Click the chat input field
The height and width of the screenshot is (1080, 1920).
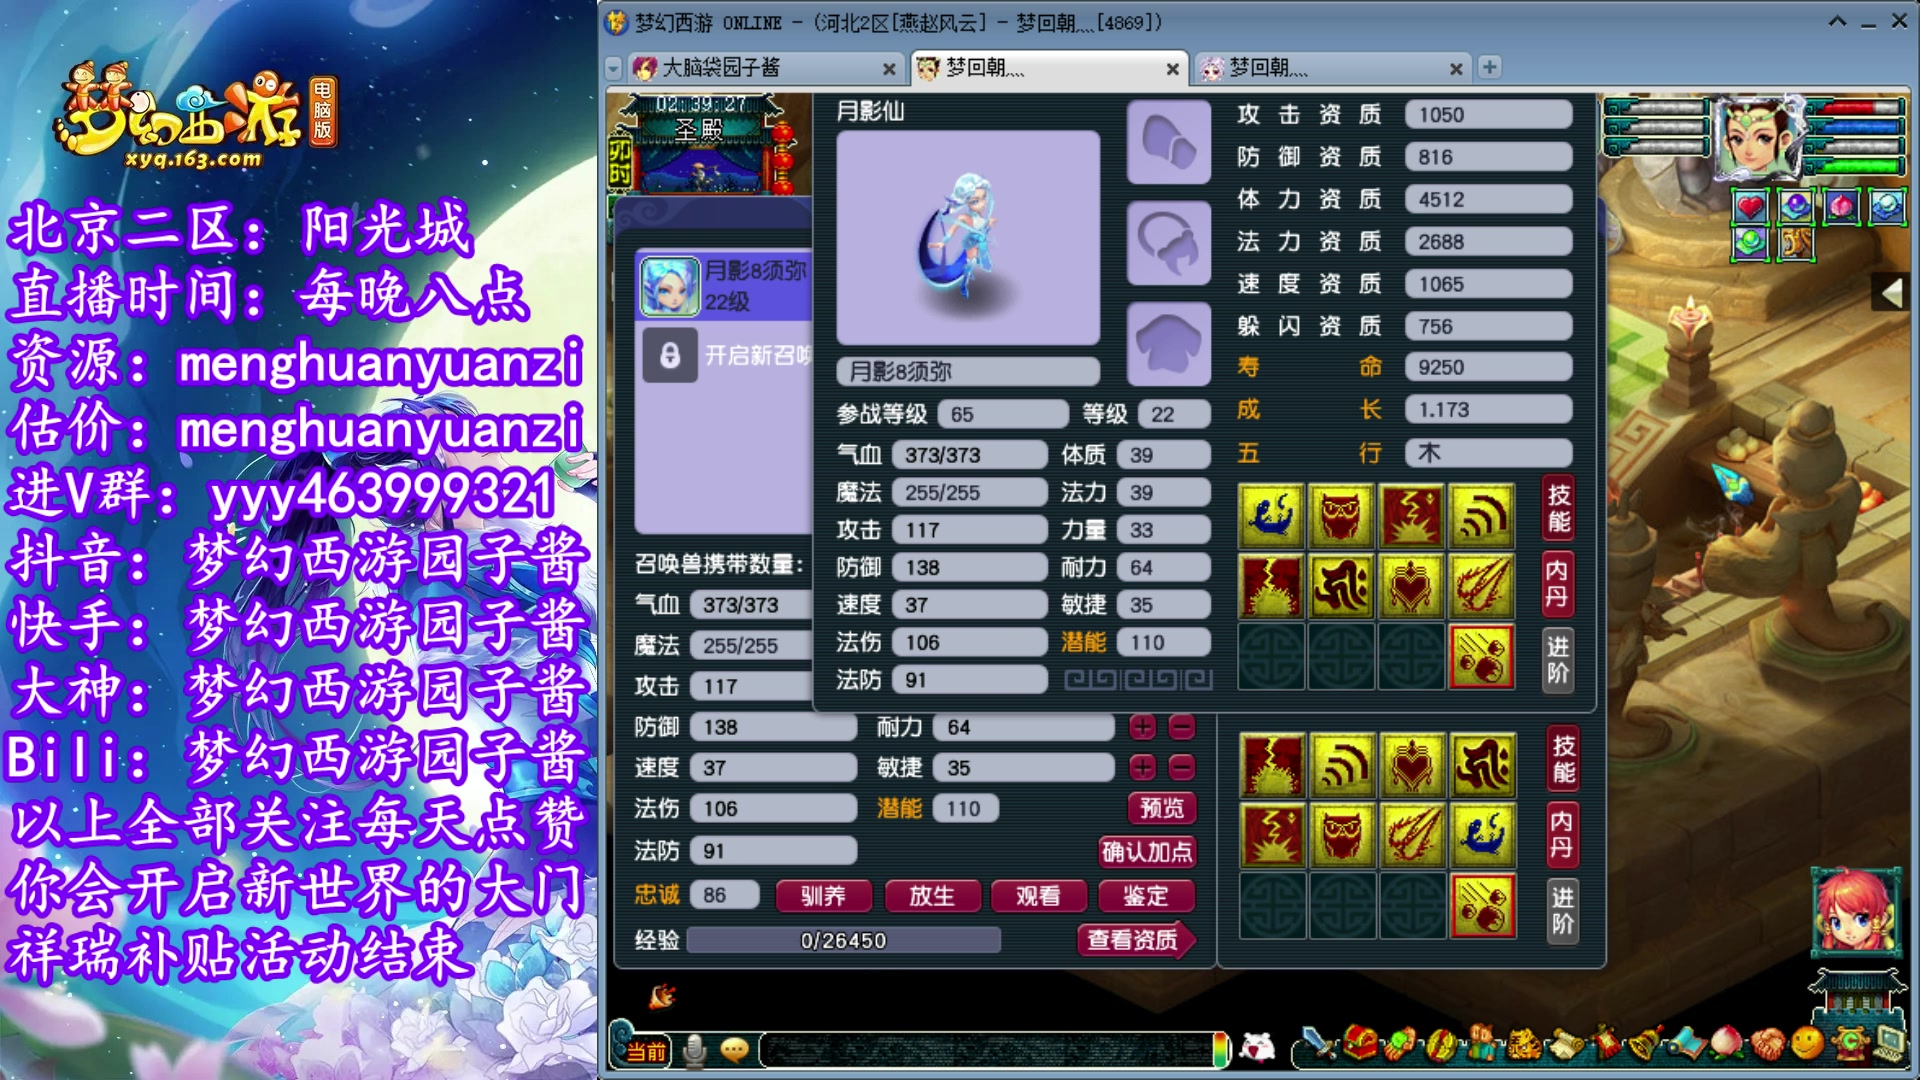coord(986,1050)
